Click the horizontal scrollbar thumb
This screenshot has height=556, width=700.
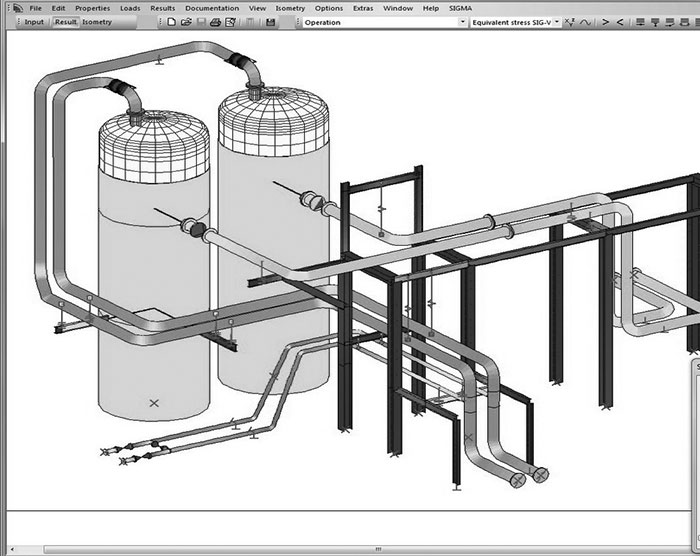coord(378,549)
